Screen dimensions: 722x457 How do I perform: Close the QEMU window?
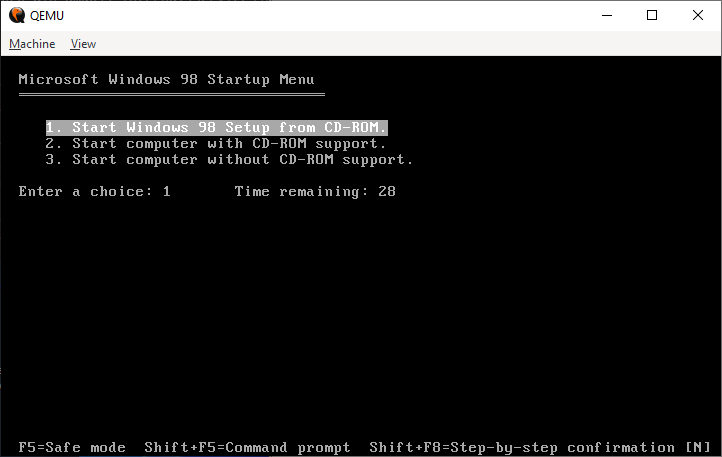[698, 15]
